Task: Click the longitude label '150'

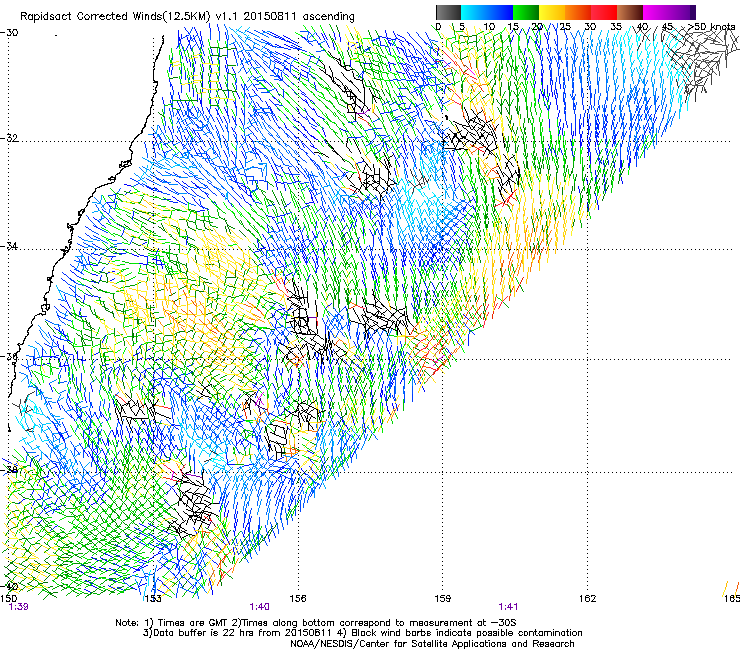Action: pos(8,598)
